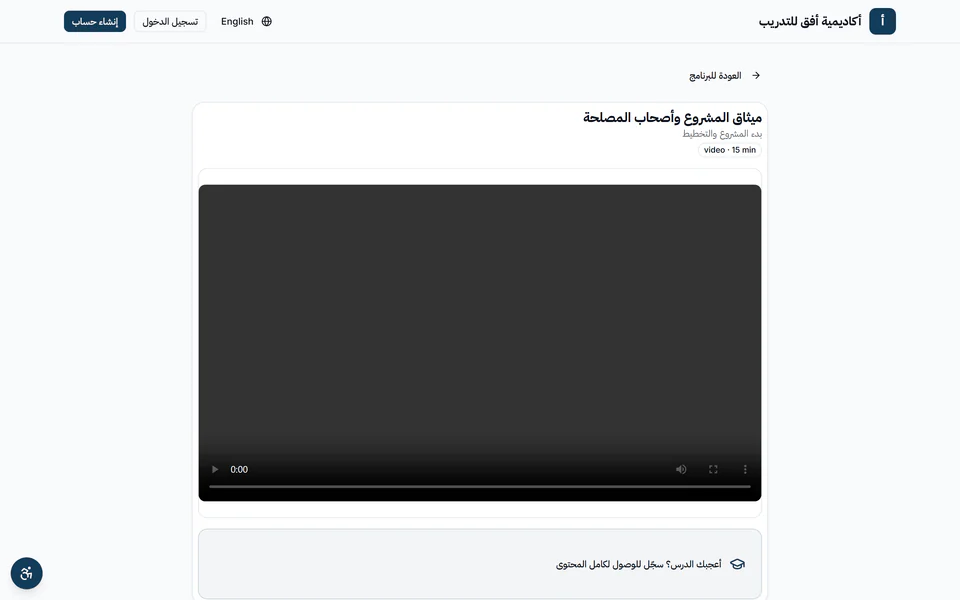960x600 pixels.
Task: Click the 0:00 video time display
Action: tap(239, 470)
